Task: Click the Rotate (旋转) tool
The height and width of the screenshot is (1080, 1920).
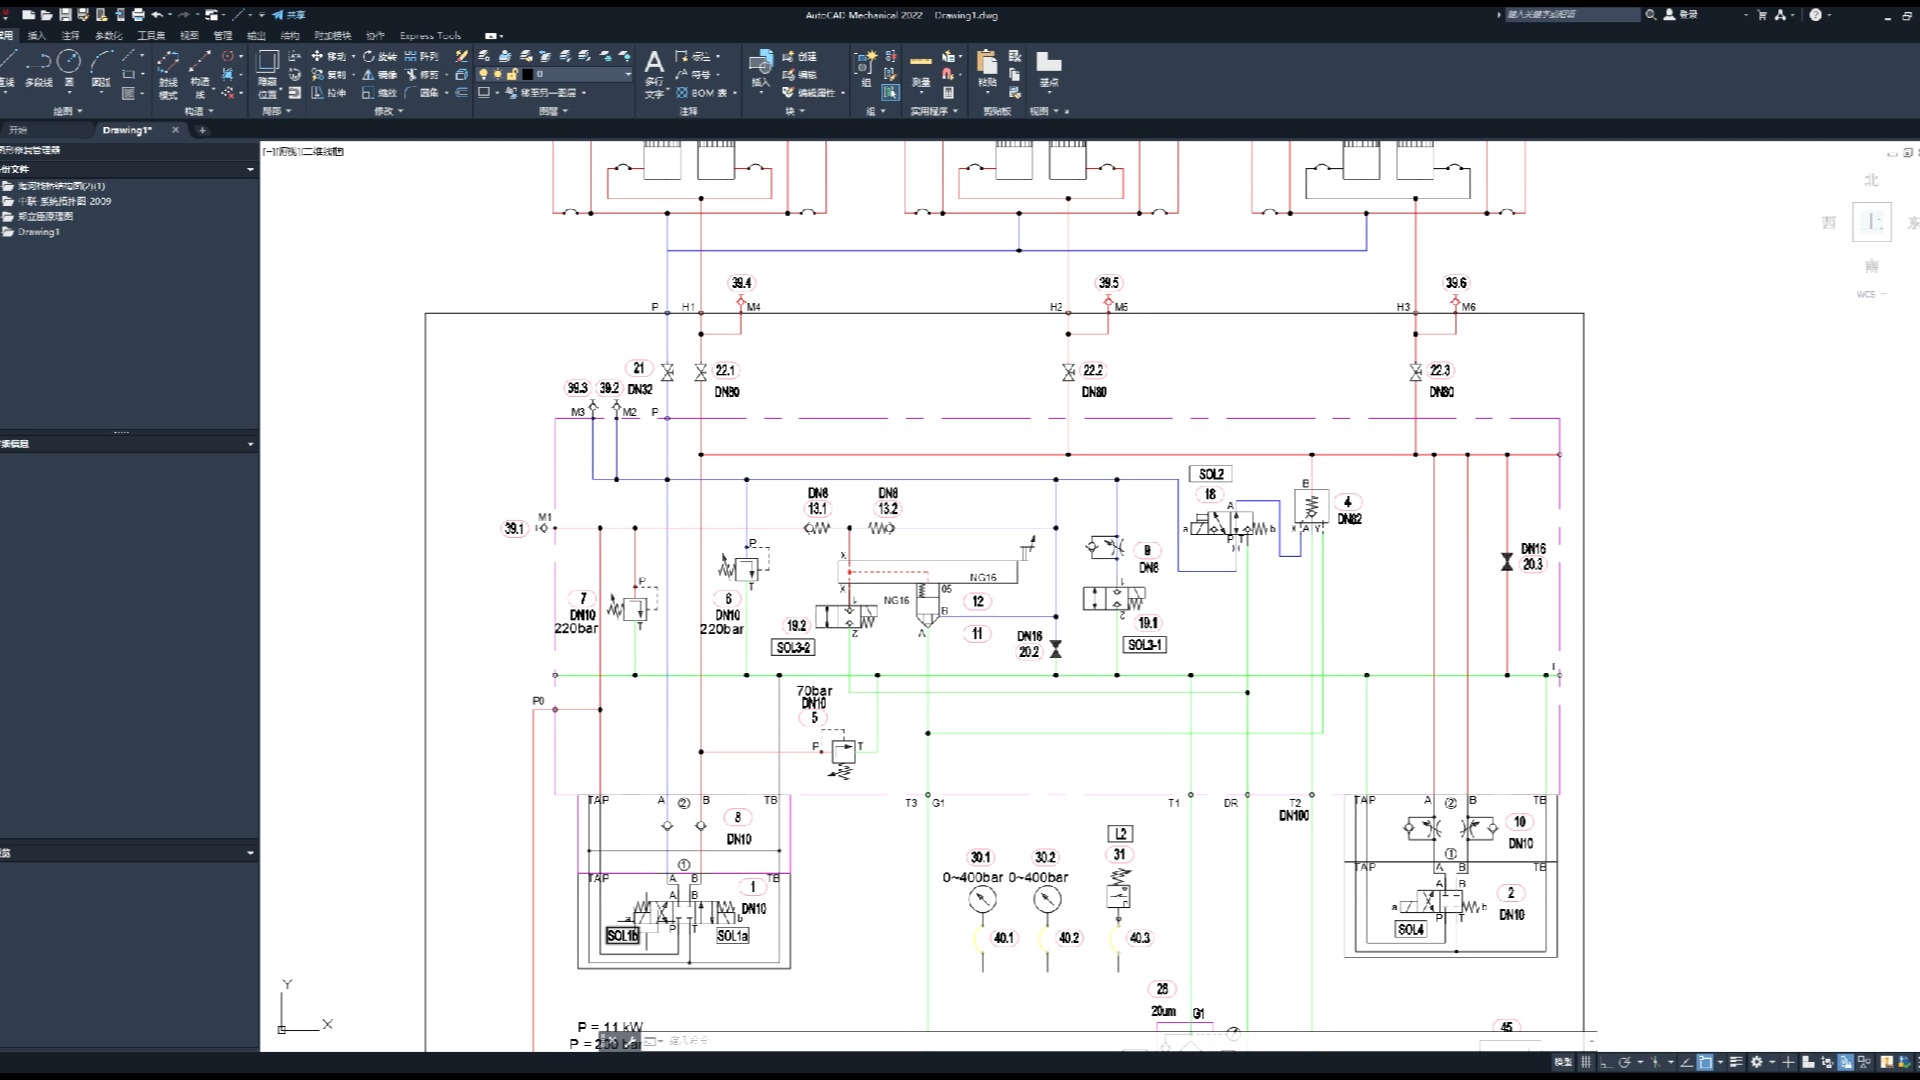Action: [x=380, y=56]
